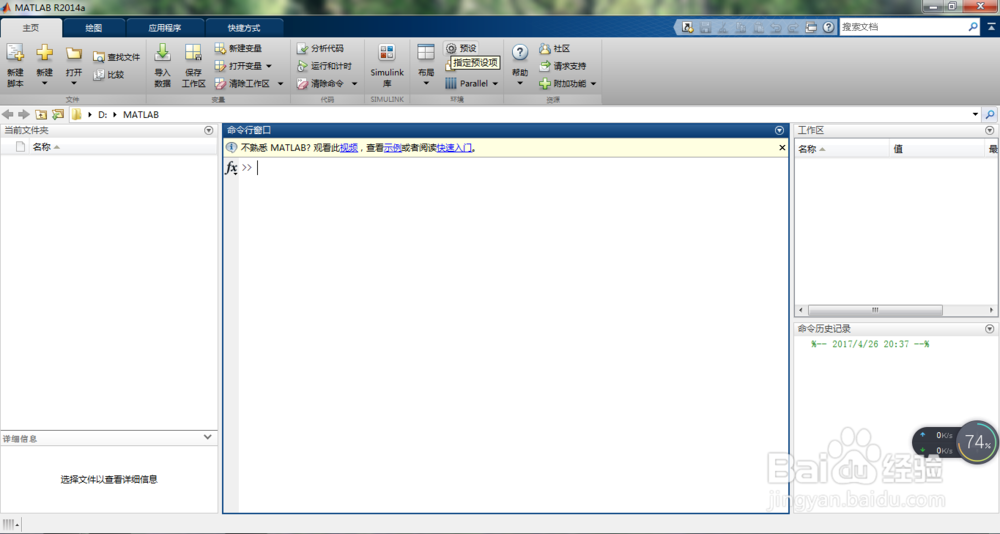
Task: Click the back arrow in the folder toolbar
Action: pos(8,114)
